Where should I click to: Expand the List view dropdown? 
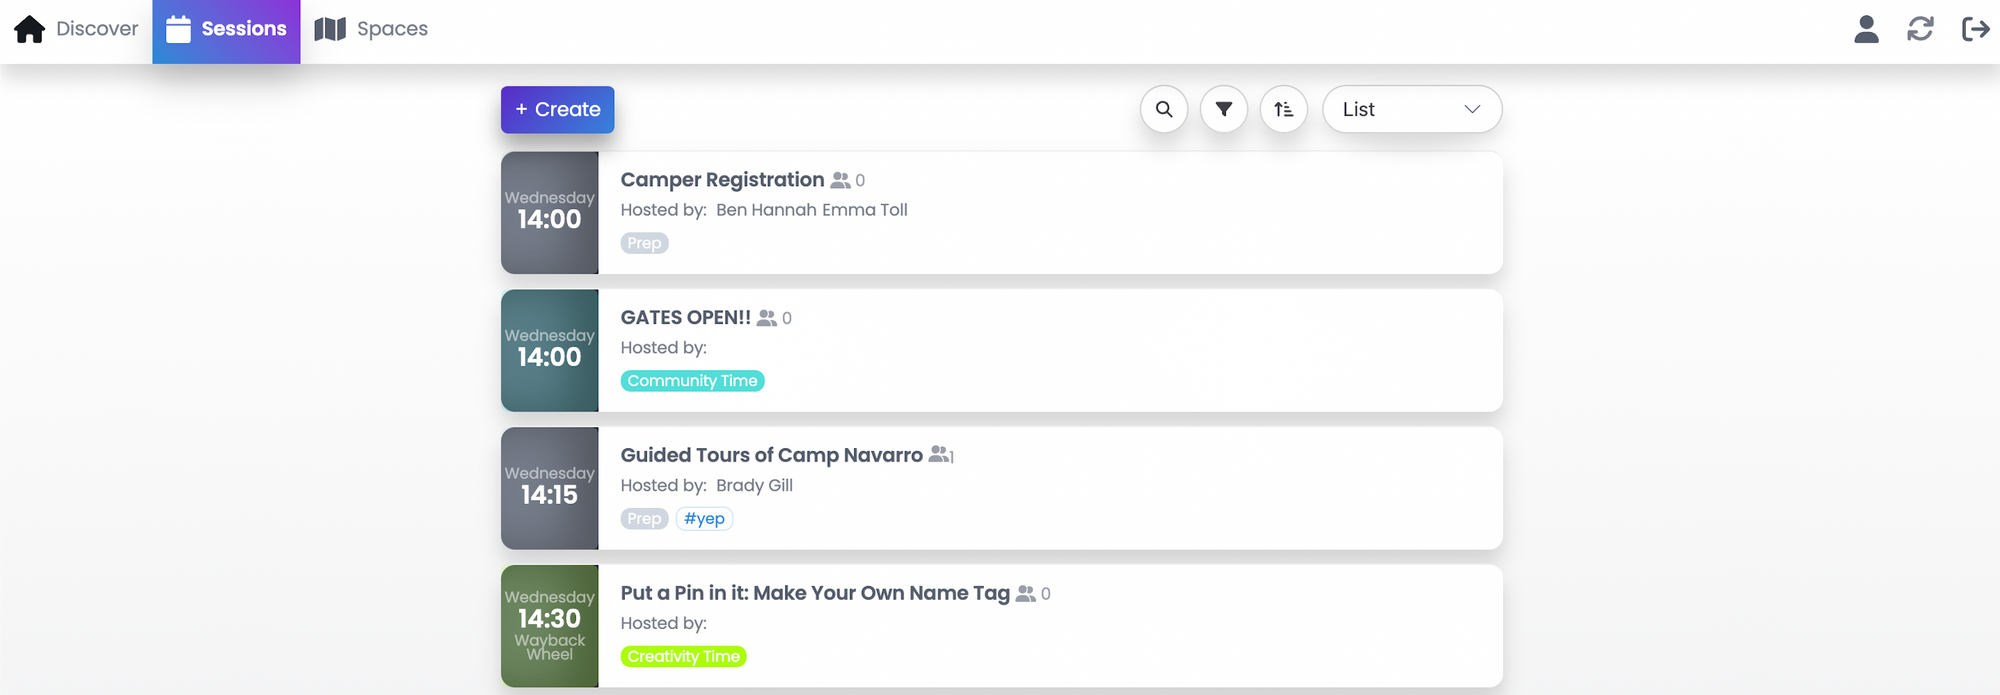click(1412, 109)
